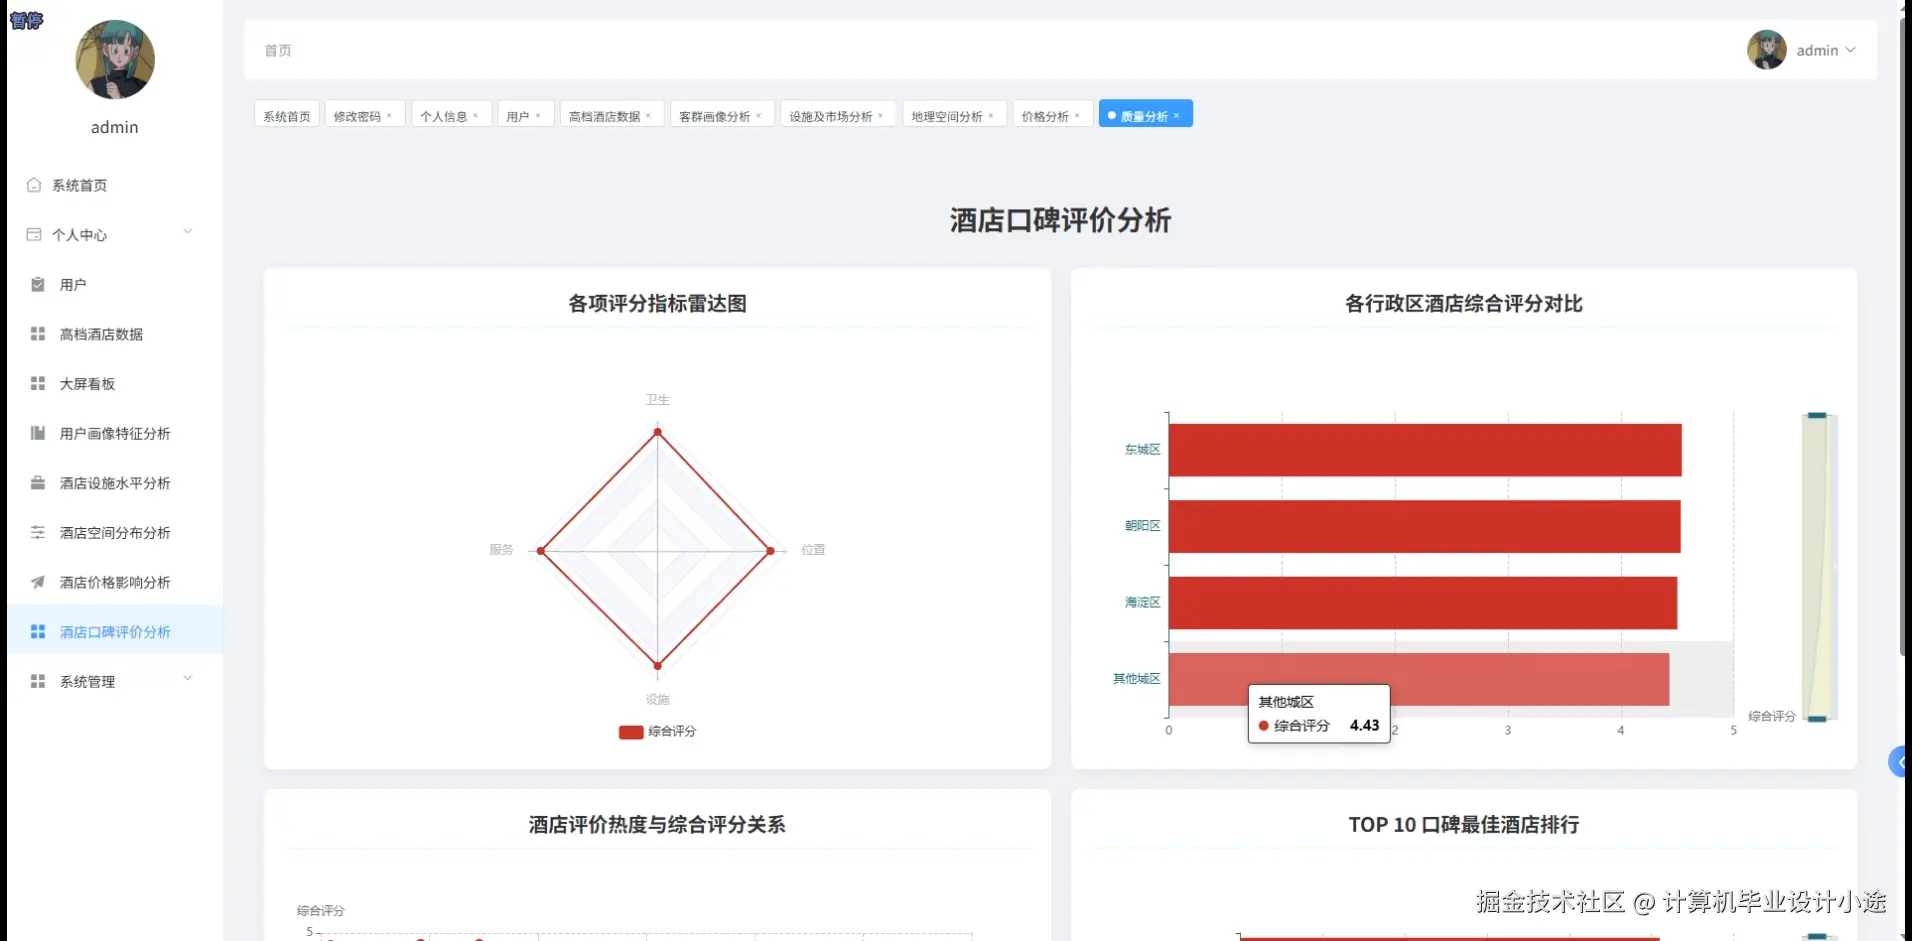Open the 首页 breadcrumb link
This screenshot has width=1912, height=941.
click(x=277, y=50)
